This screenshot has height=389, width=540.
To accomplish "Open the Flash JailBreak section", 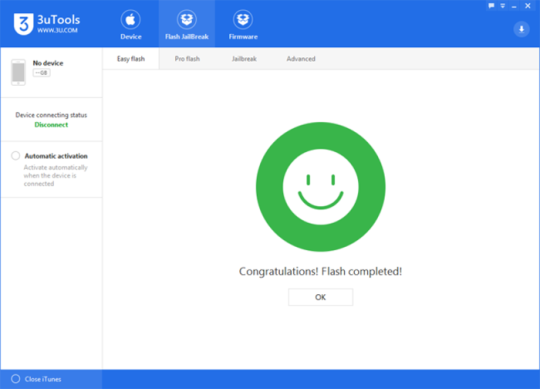I will click(x=187, y=25).
